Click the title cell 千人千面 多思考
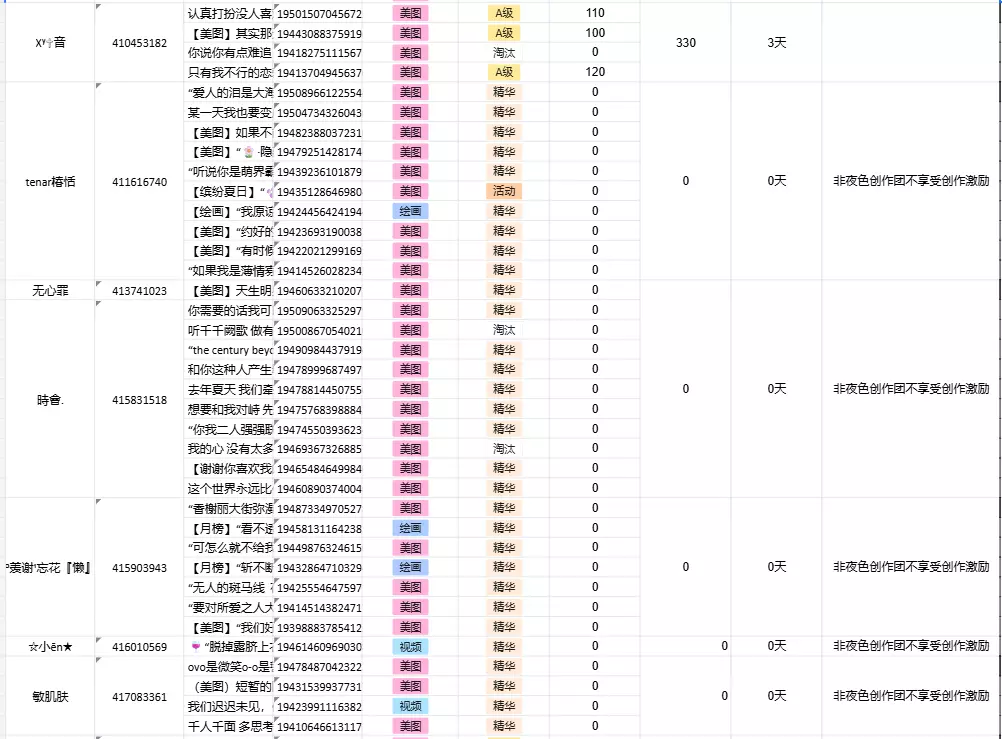The image size is (1002, 739). [229, 727]
